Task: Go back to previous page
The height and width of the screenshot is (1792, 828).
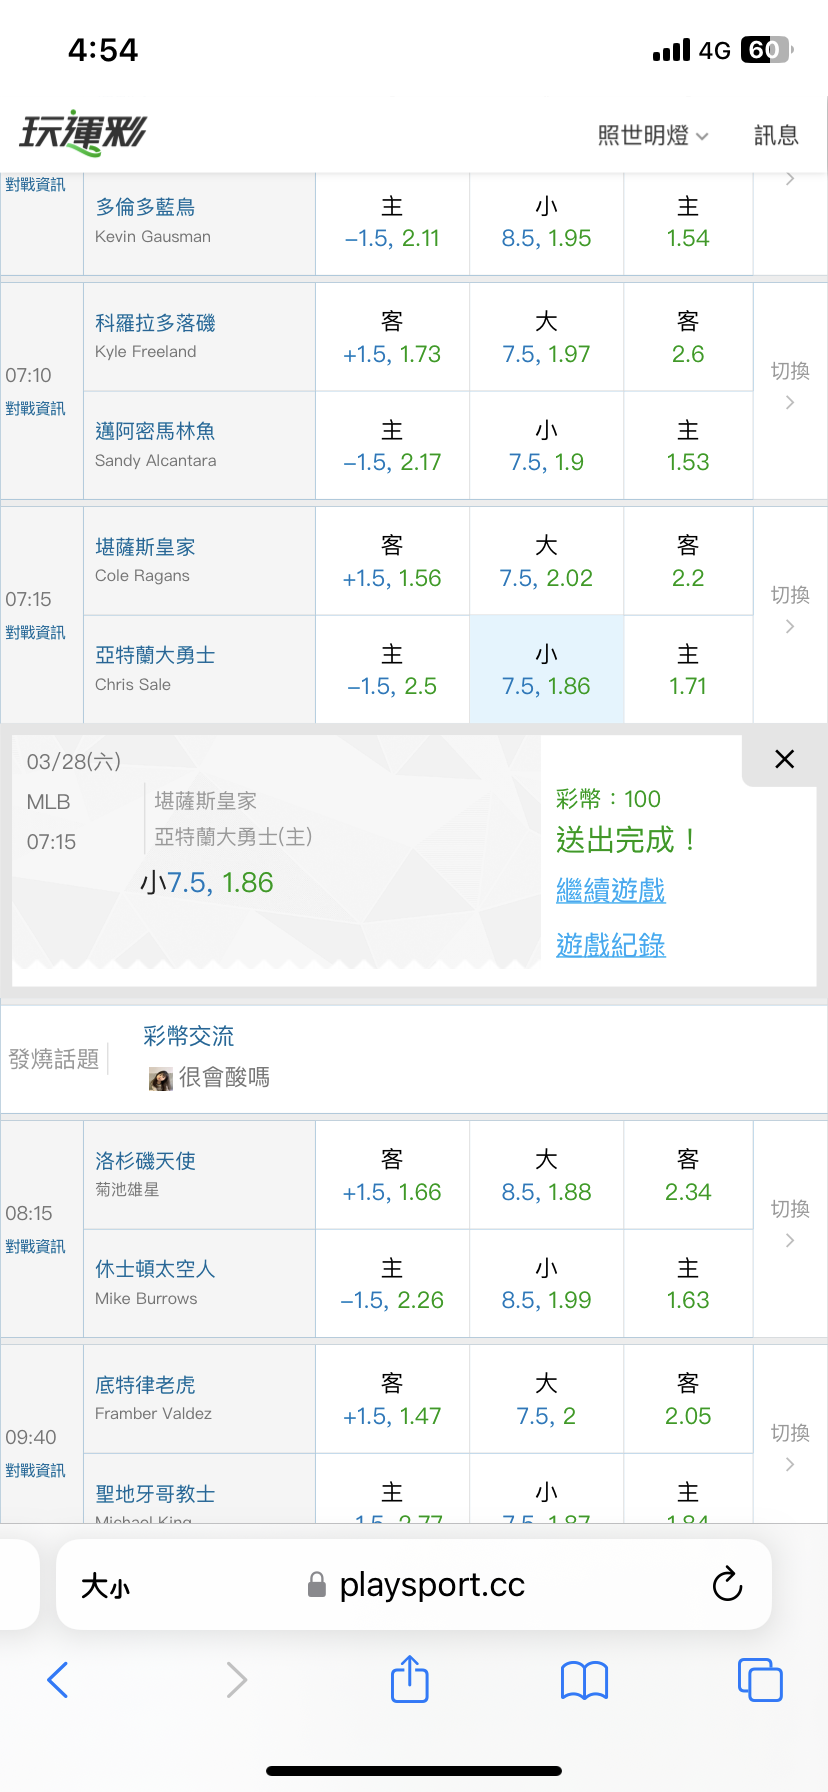Action: 58,1680
